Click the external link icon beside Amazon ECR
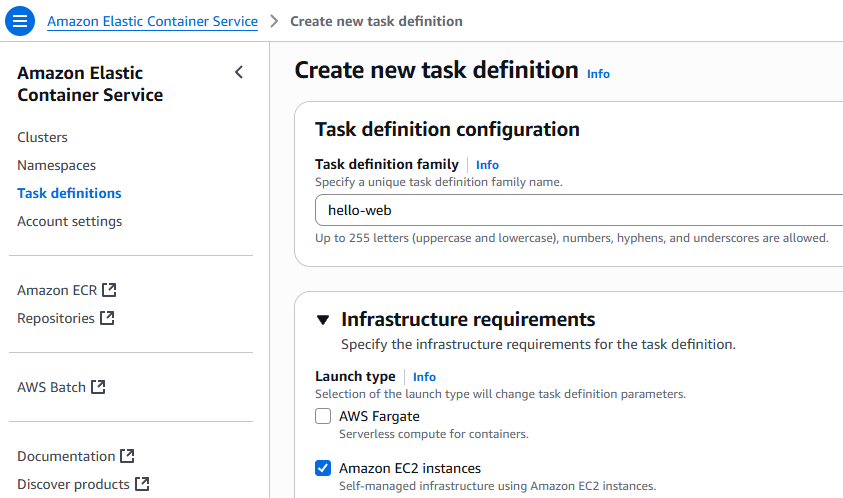 (110, 290)
